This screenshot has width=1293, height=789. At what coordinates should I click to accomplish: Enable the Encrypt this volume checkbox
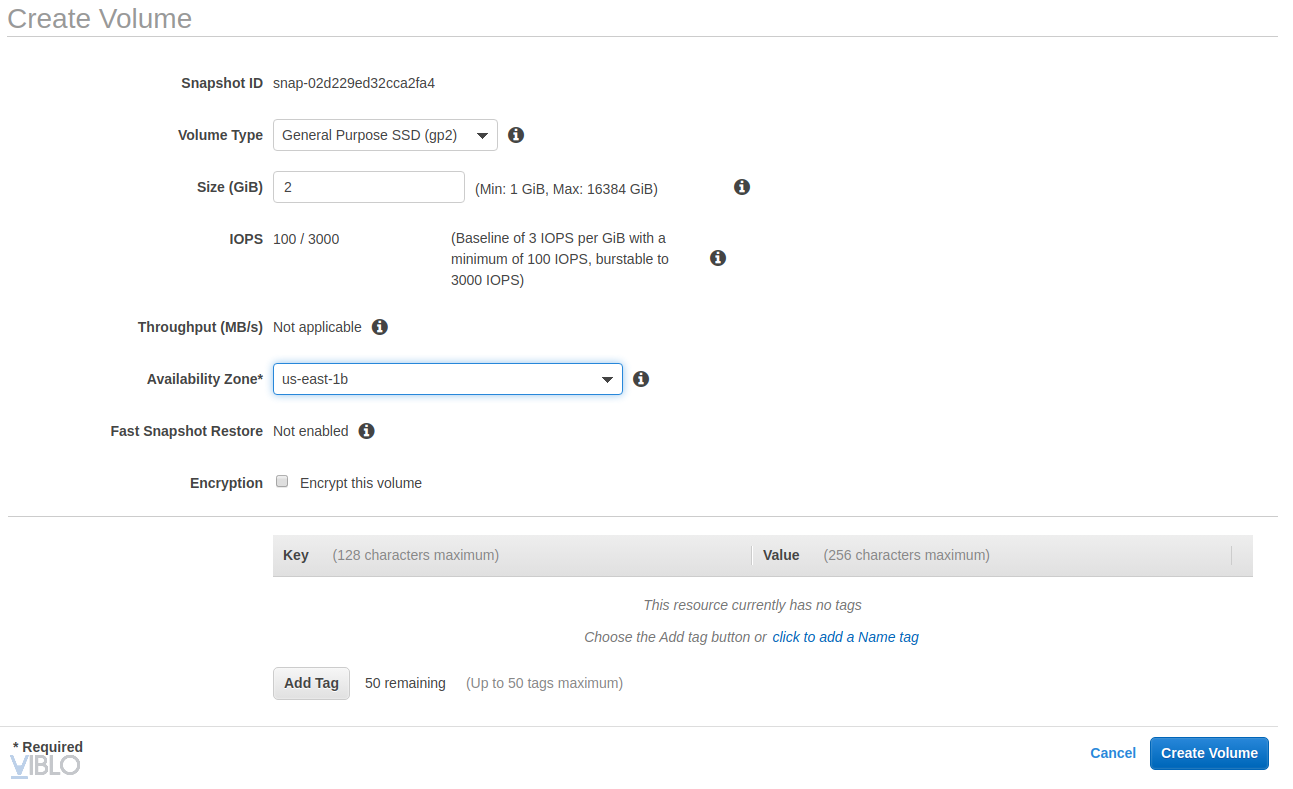[x=282, y=482]
